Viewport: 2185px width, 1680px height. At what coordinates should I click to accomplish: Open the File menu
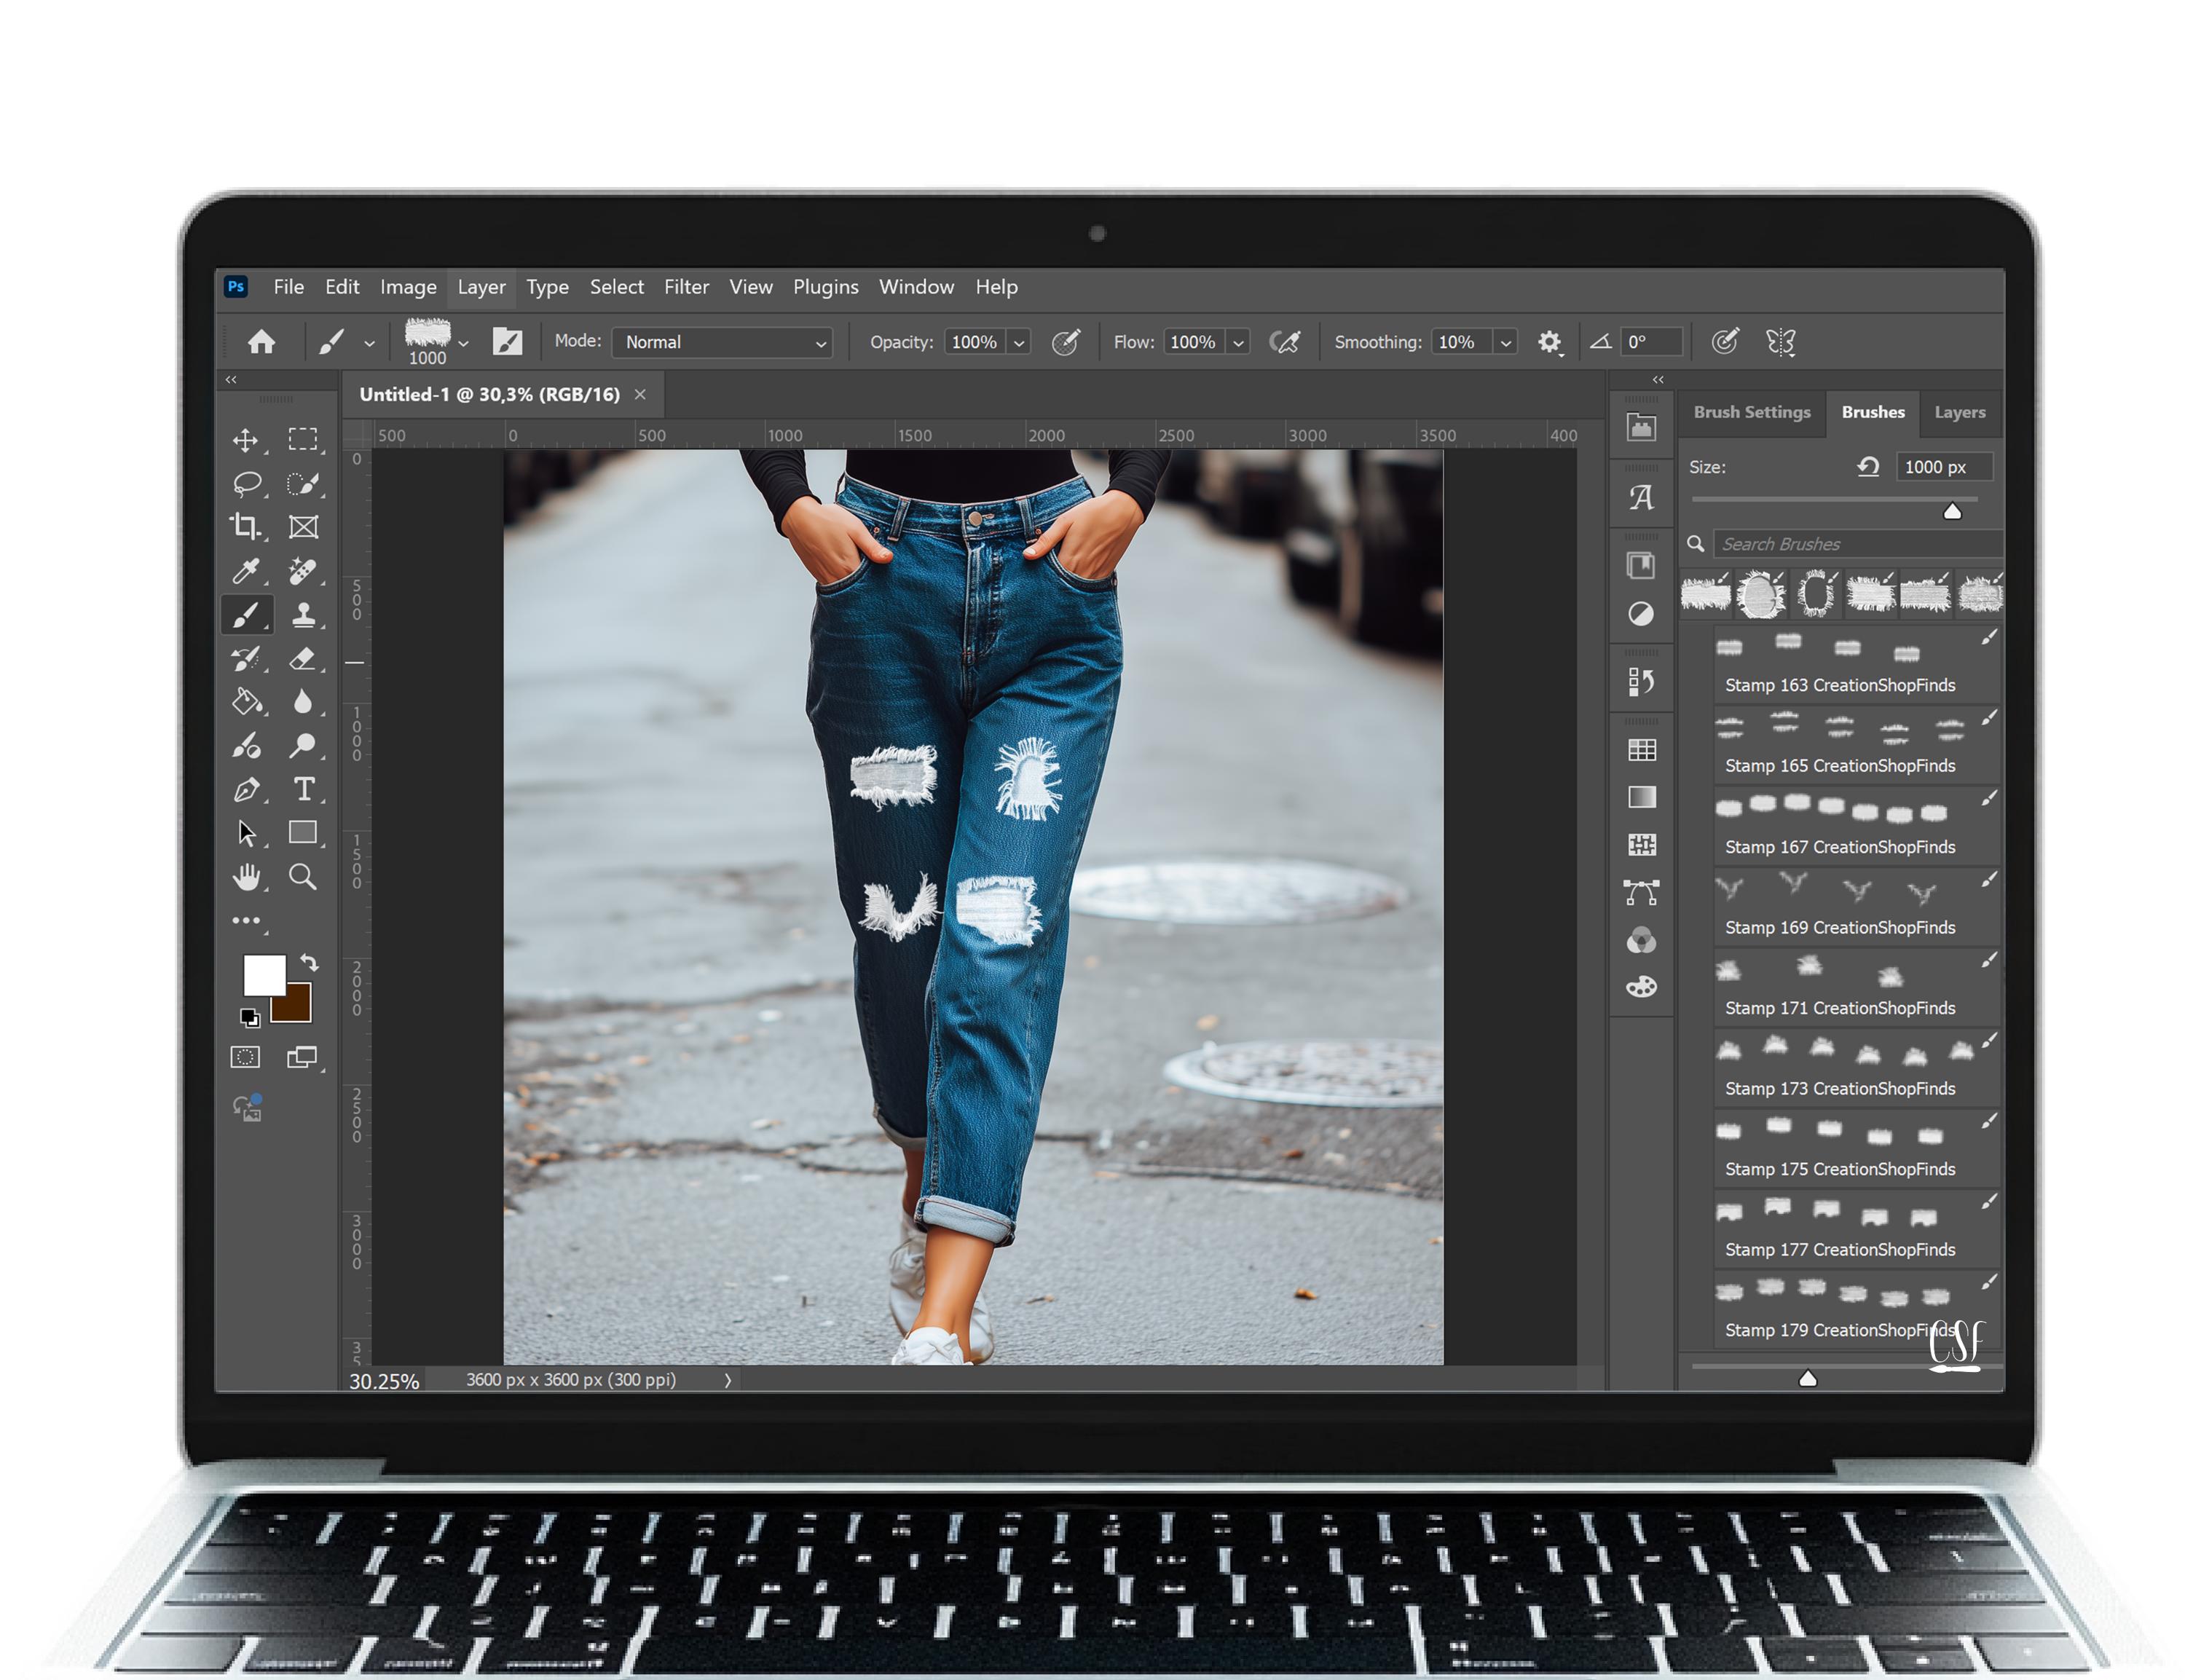289,287
